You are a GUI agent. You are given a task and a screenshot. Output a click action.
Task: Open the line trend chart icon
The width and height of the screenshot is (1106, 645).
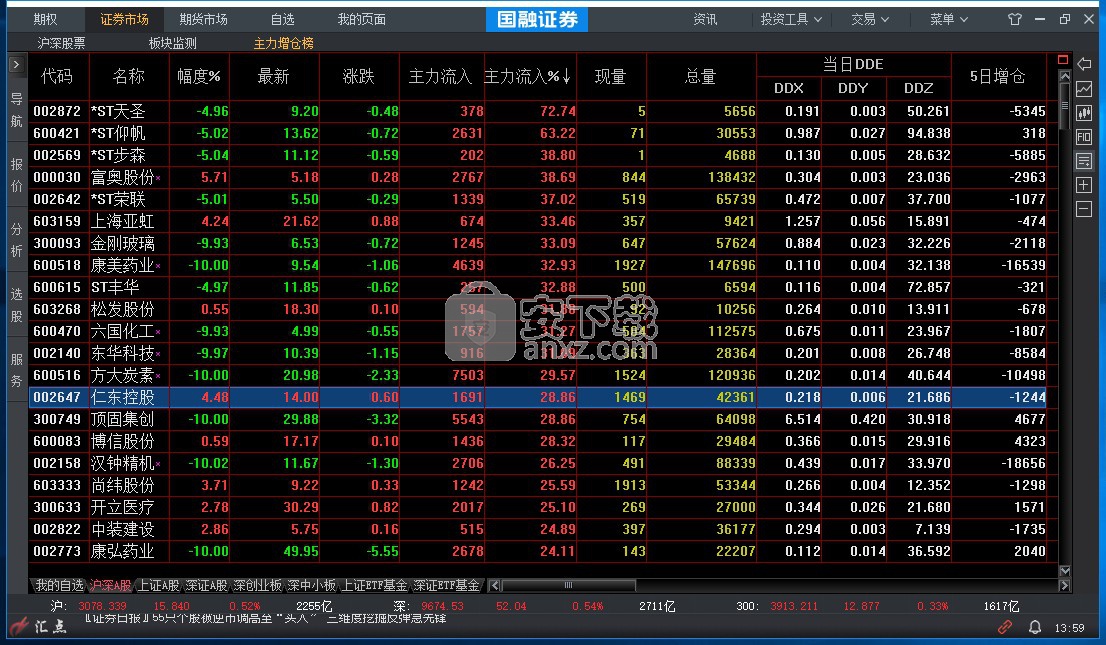coord(1084,89)
